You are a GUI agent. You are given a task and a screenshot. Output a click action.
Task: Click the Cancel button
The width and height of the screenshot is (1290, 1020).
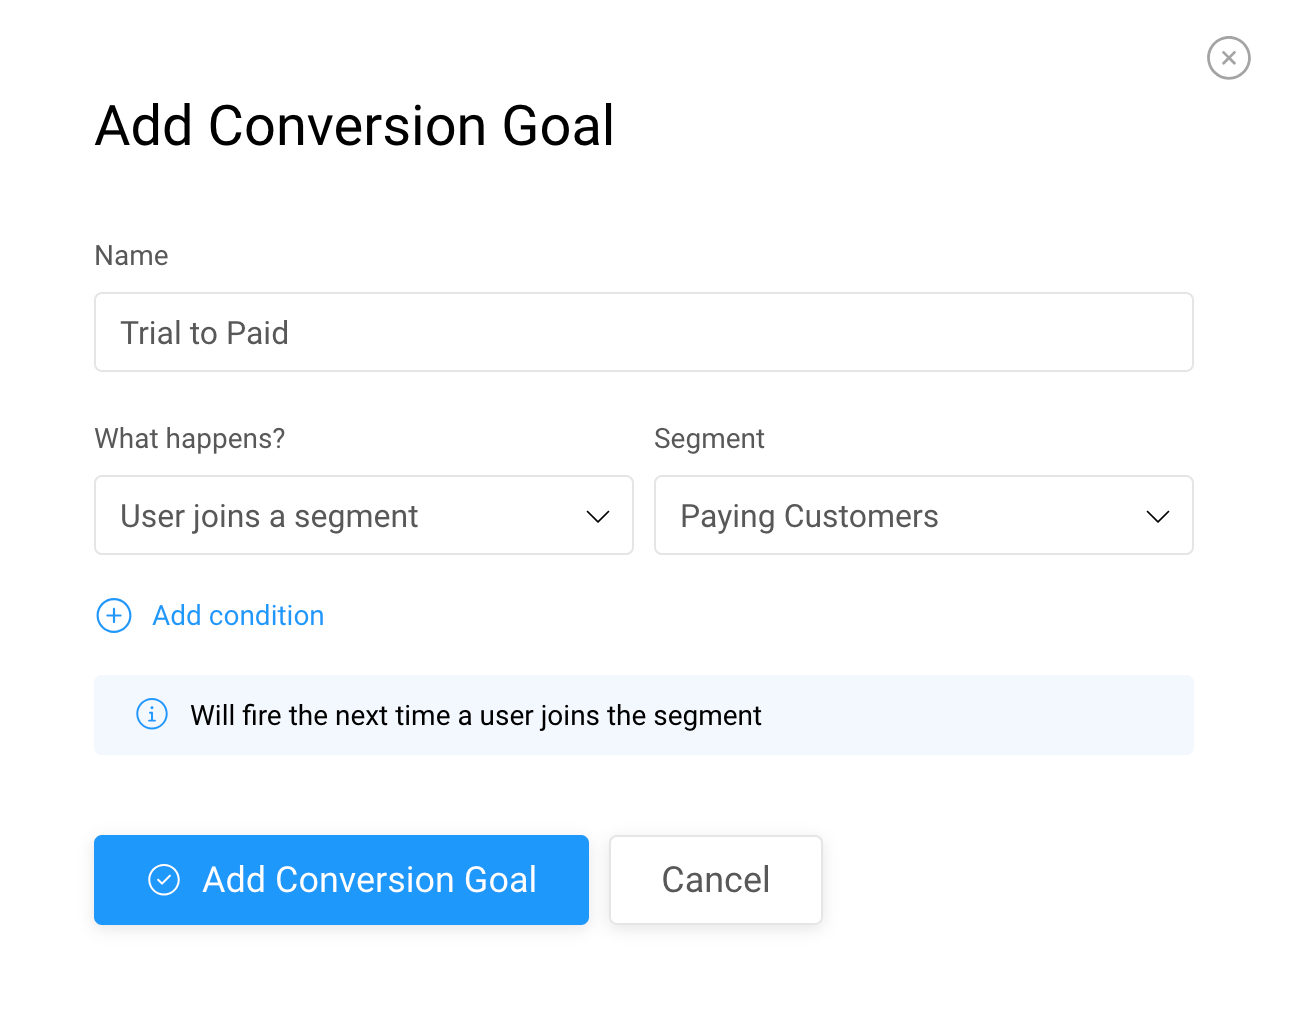point(716,880)
